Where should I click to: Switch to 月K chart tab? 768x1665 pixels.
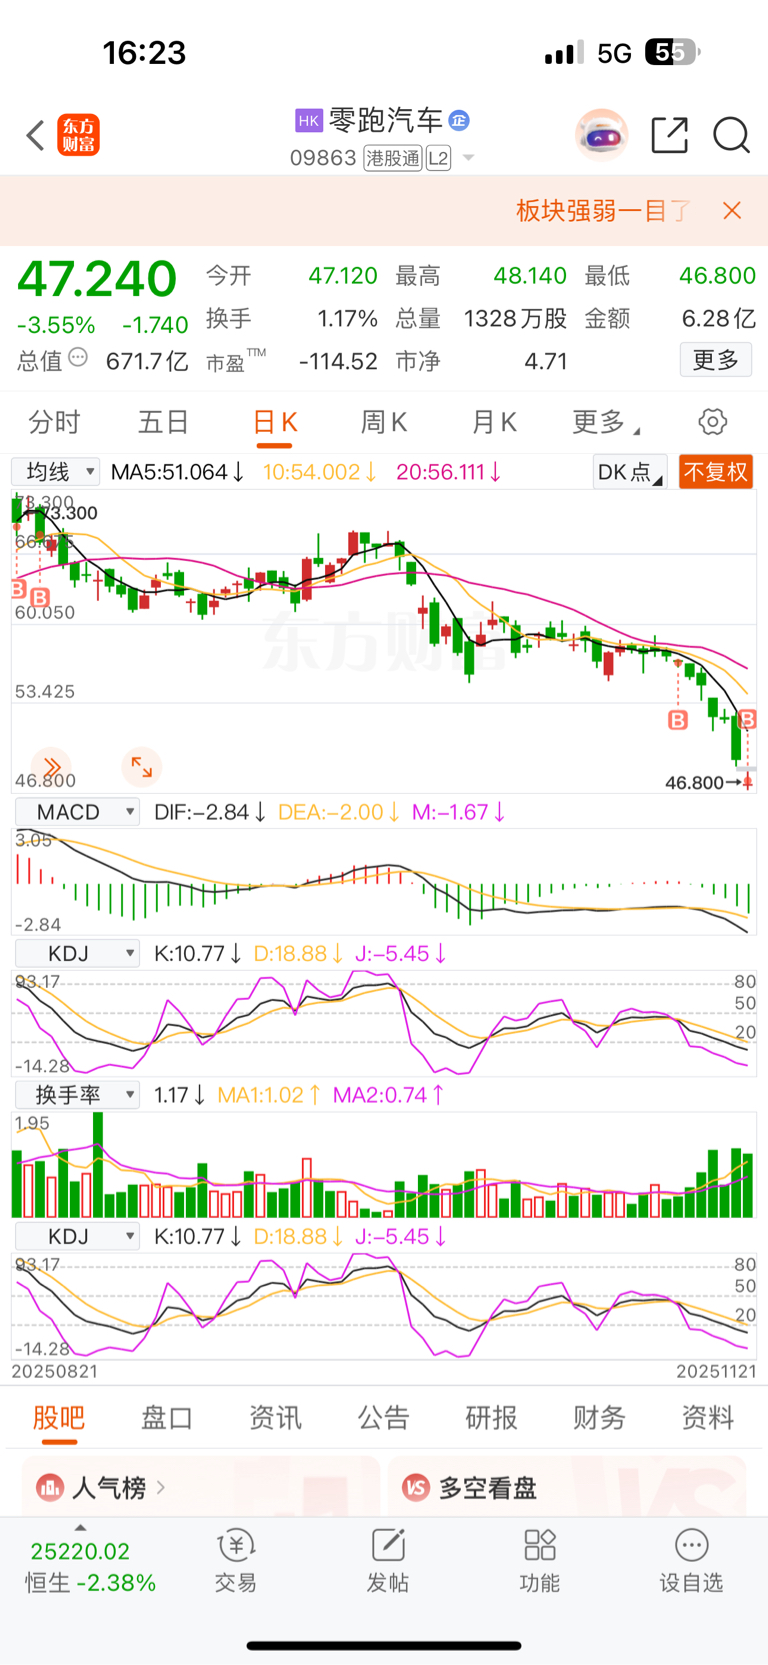[494, 422]
